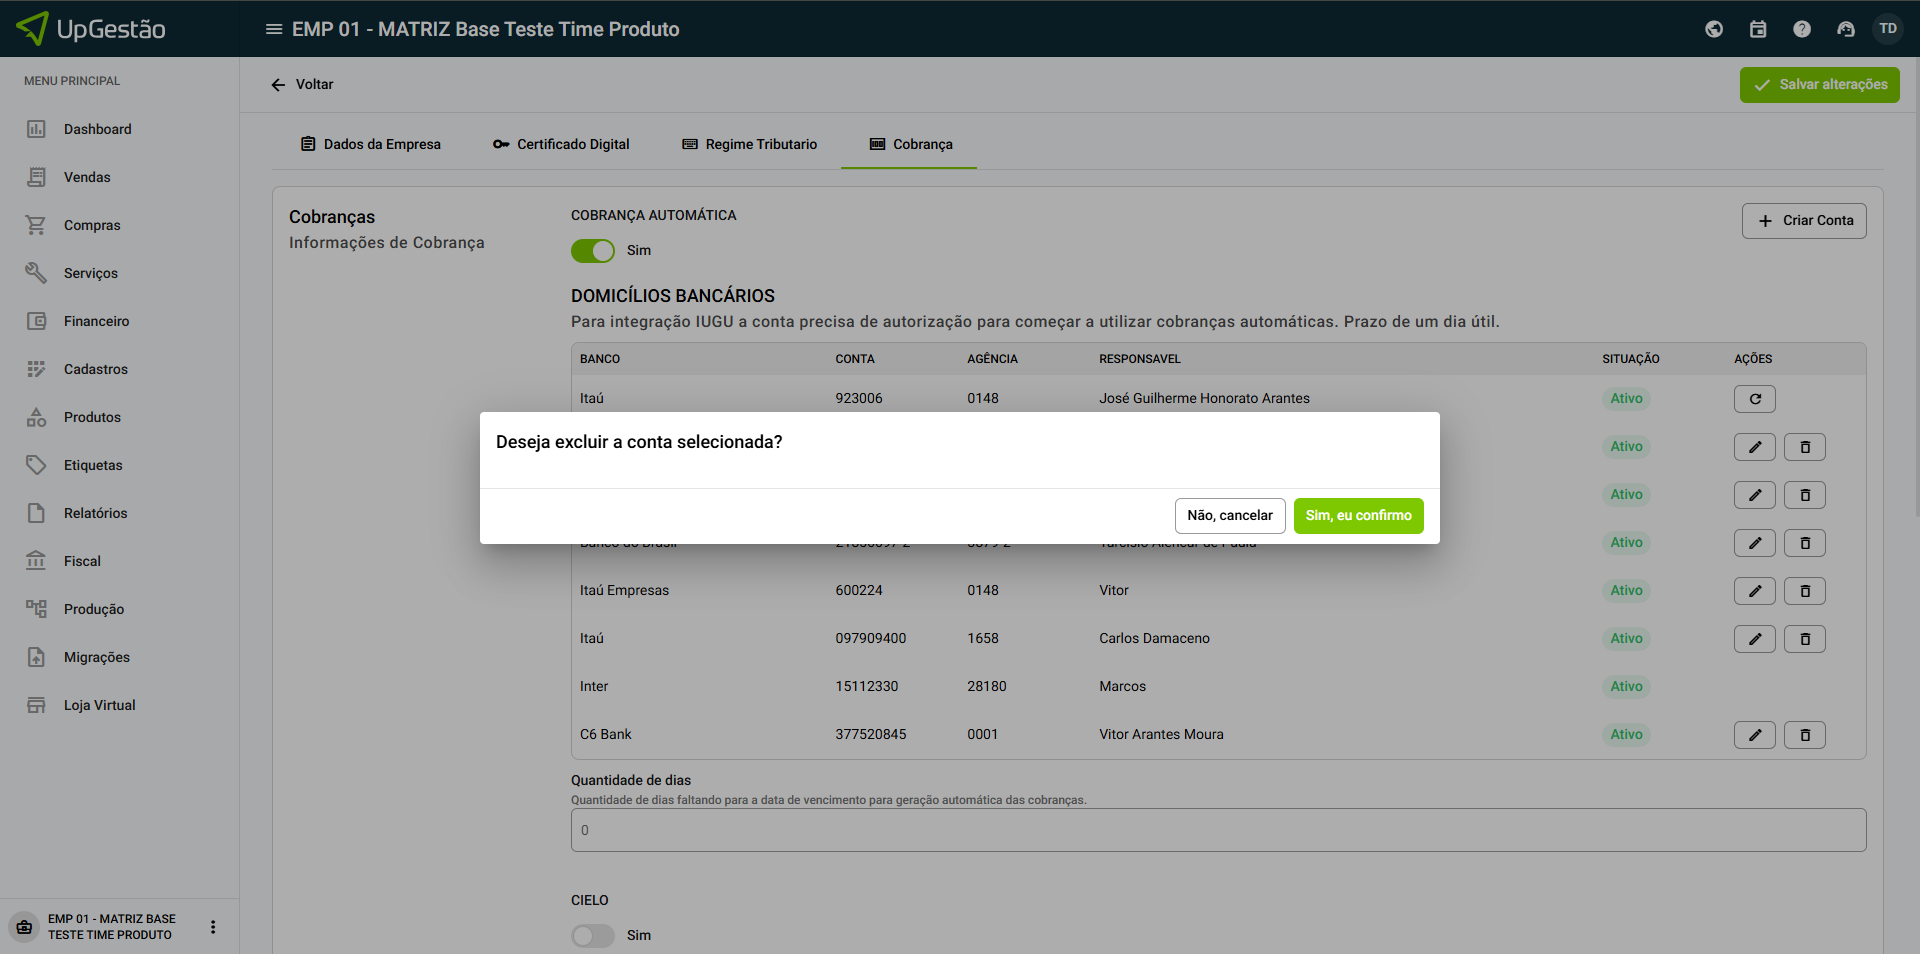Click the Quantidade de dias input field
The image size is (1920, 954).
point(1218,830)
